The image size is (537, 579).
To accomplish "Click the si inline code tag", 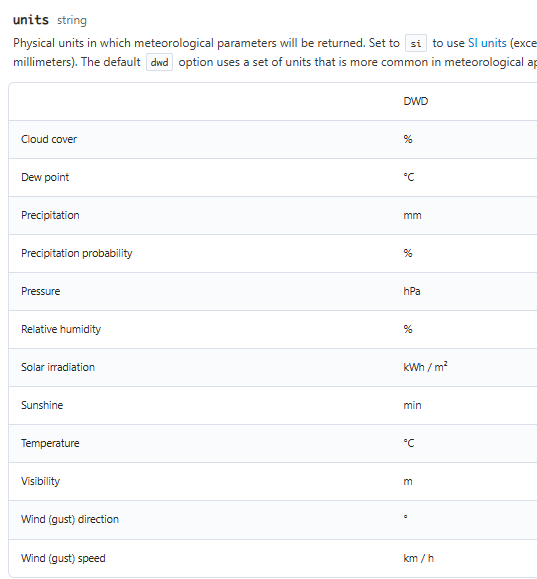I will [416, 43].
